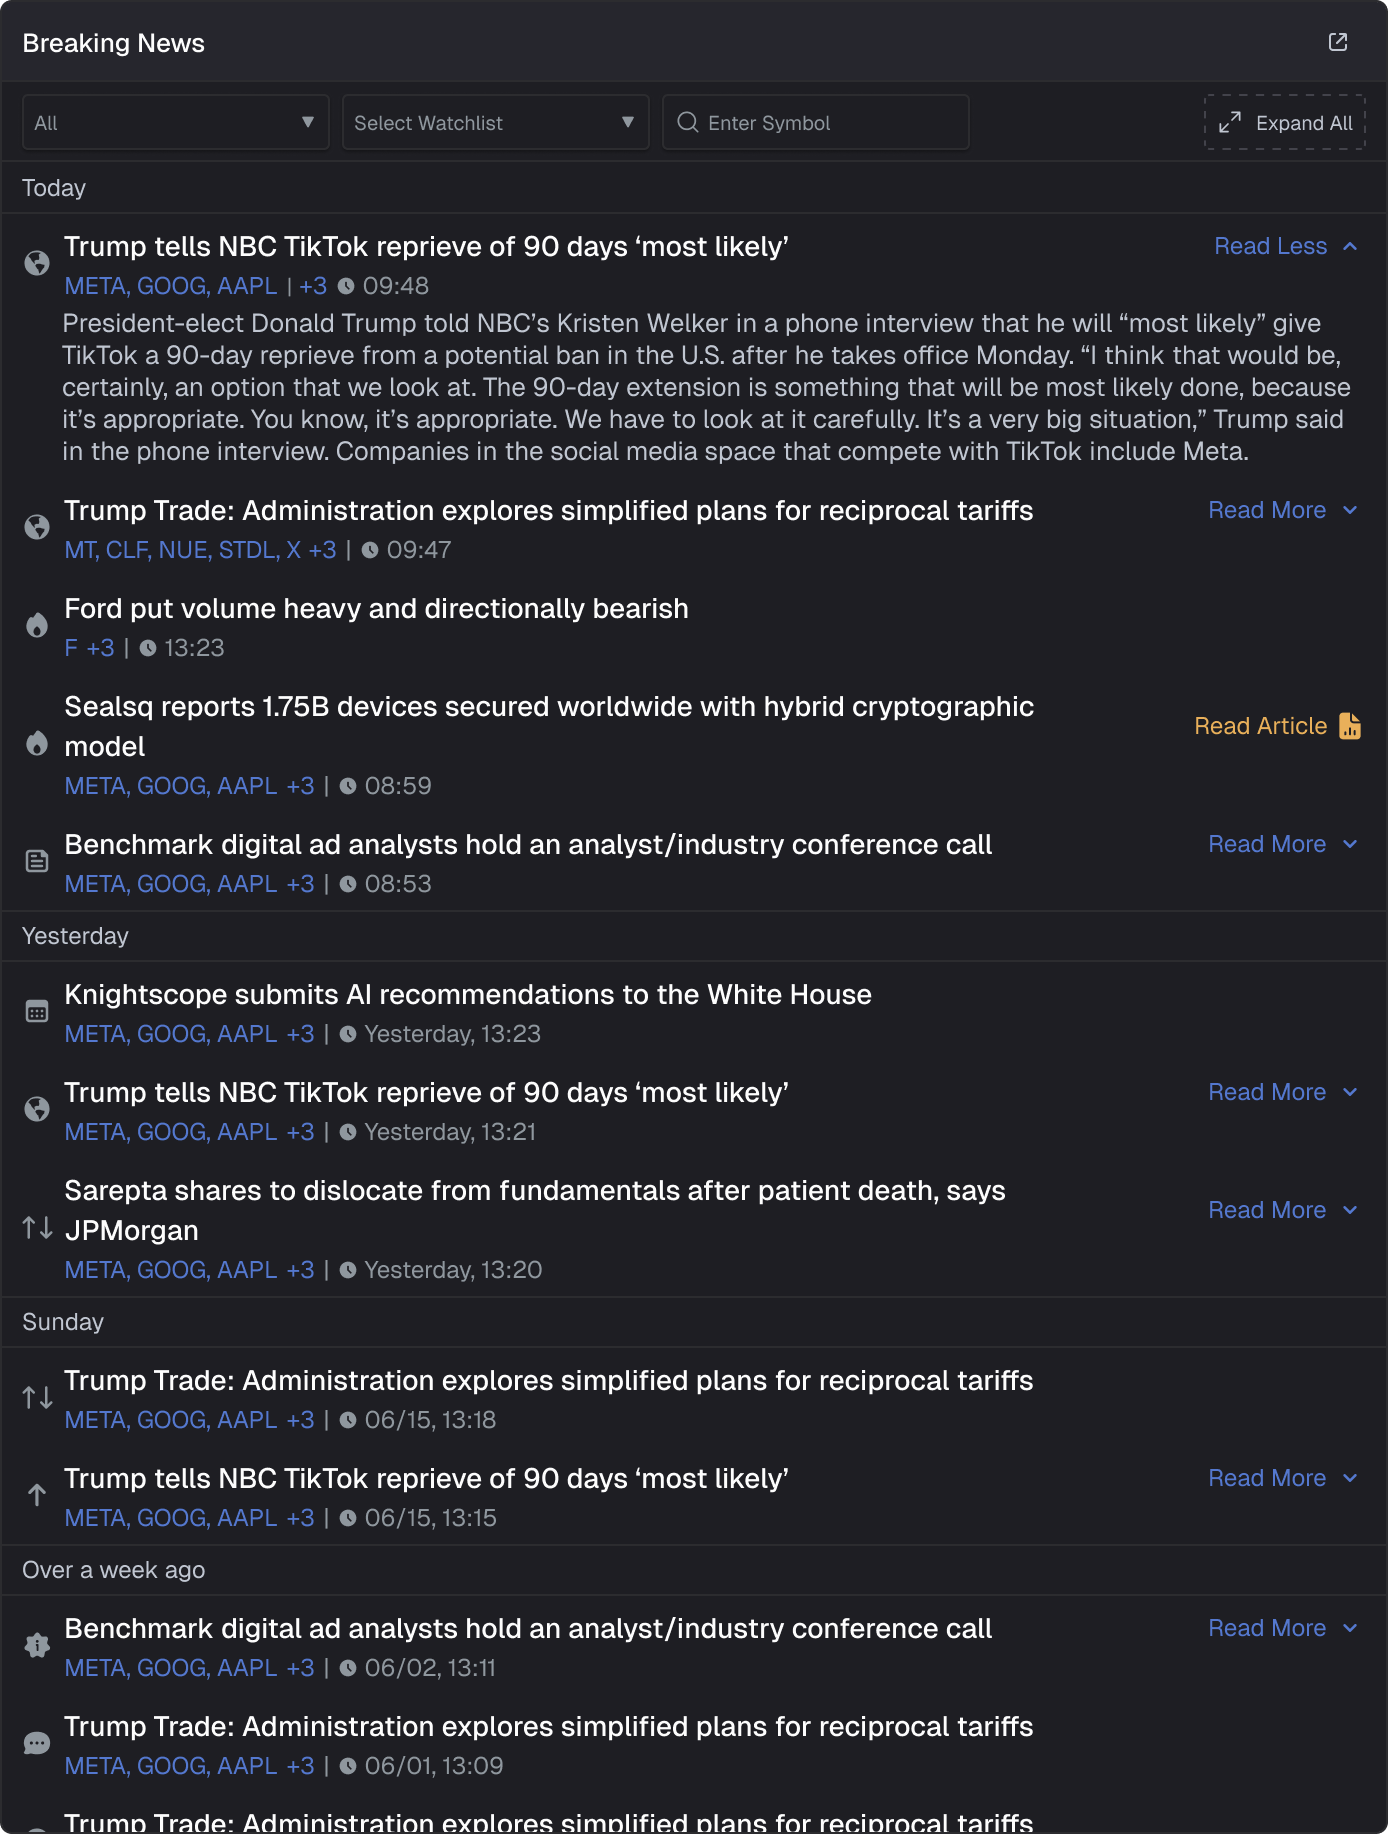The image size is (1388, 1834).
Task: Click flame icon next to Ford put volume
Action: (x=37, y=626)
